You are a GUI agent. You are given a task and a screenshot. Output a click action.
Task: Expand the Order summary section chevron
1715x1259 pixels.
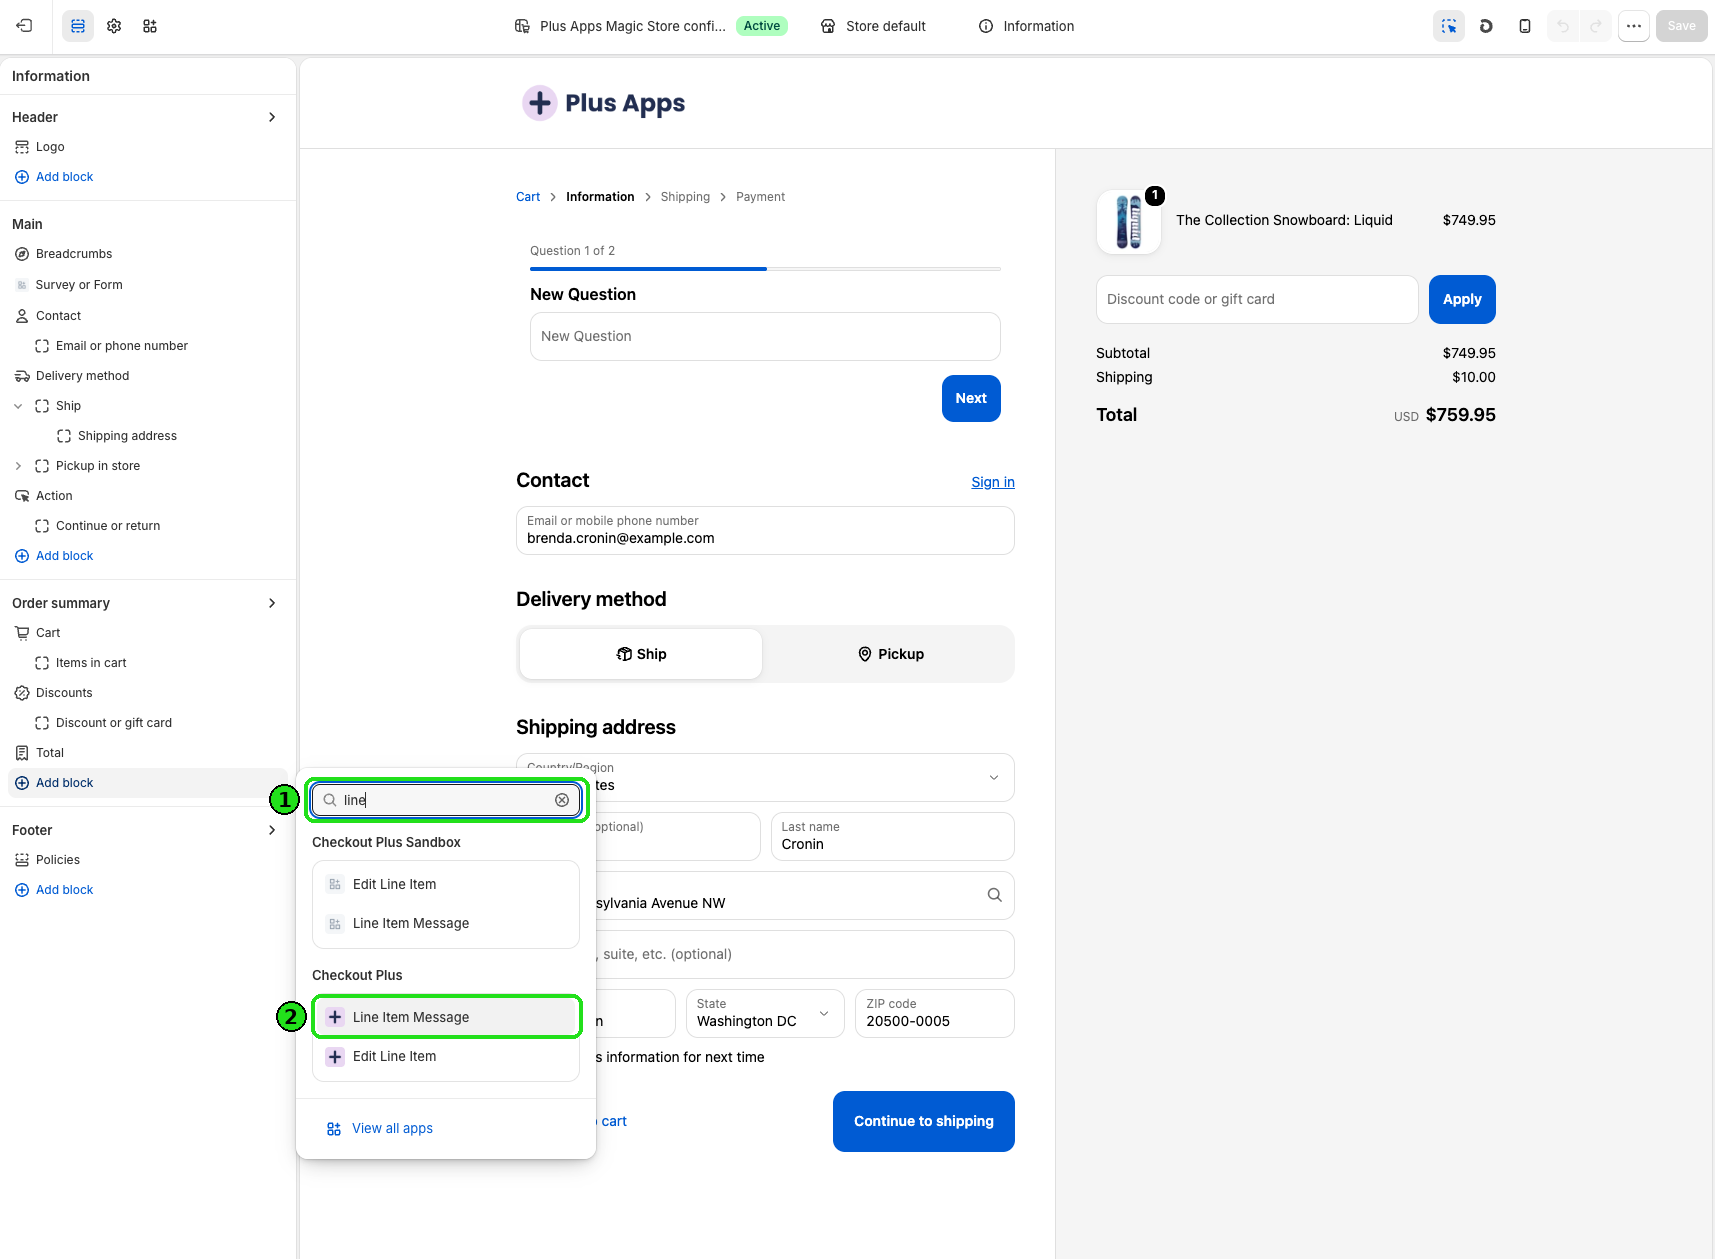[272, 603]
